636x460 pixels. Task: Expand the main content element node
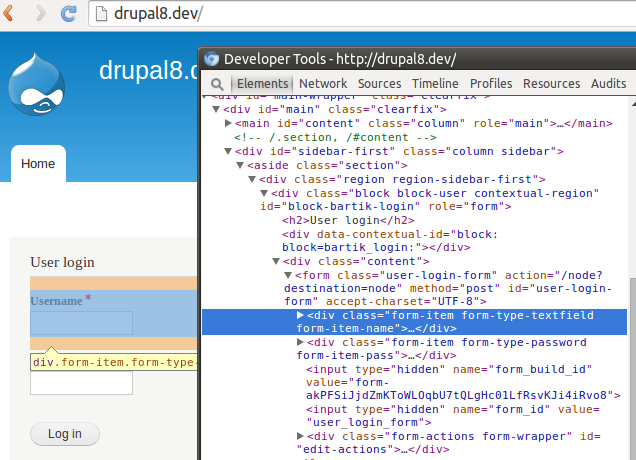[x=227, y=123]
